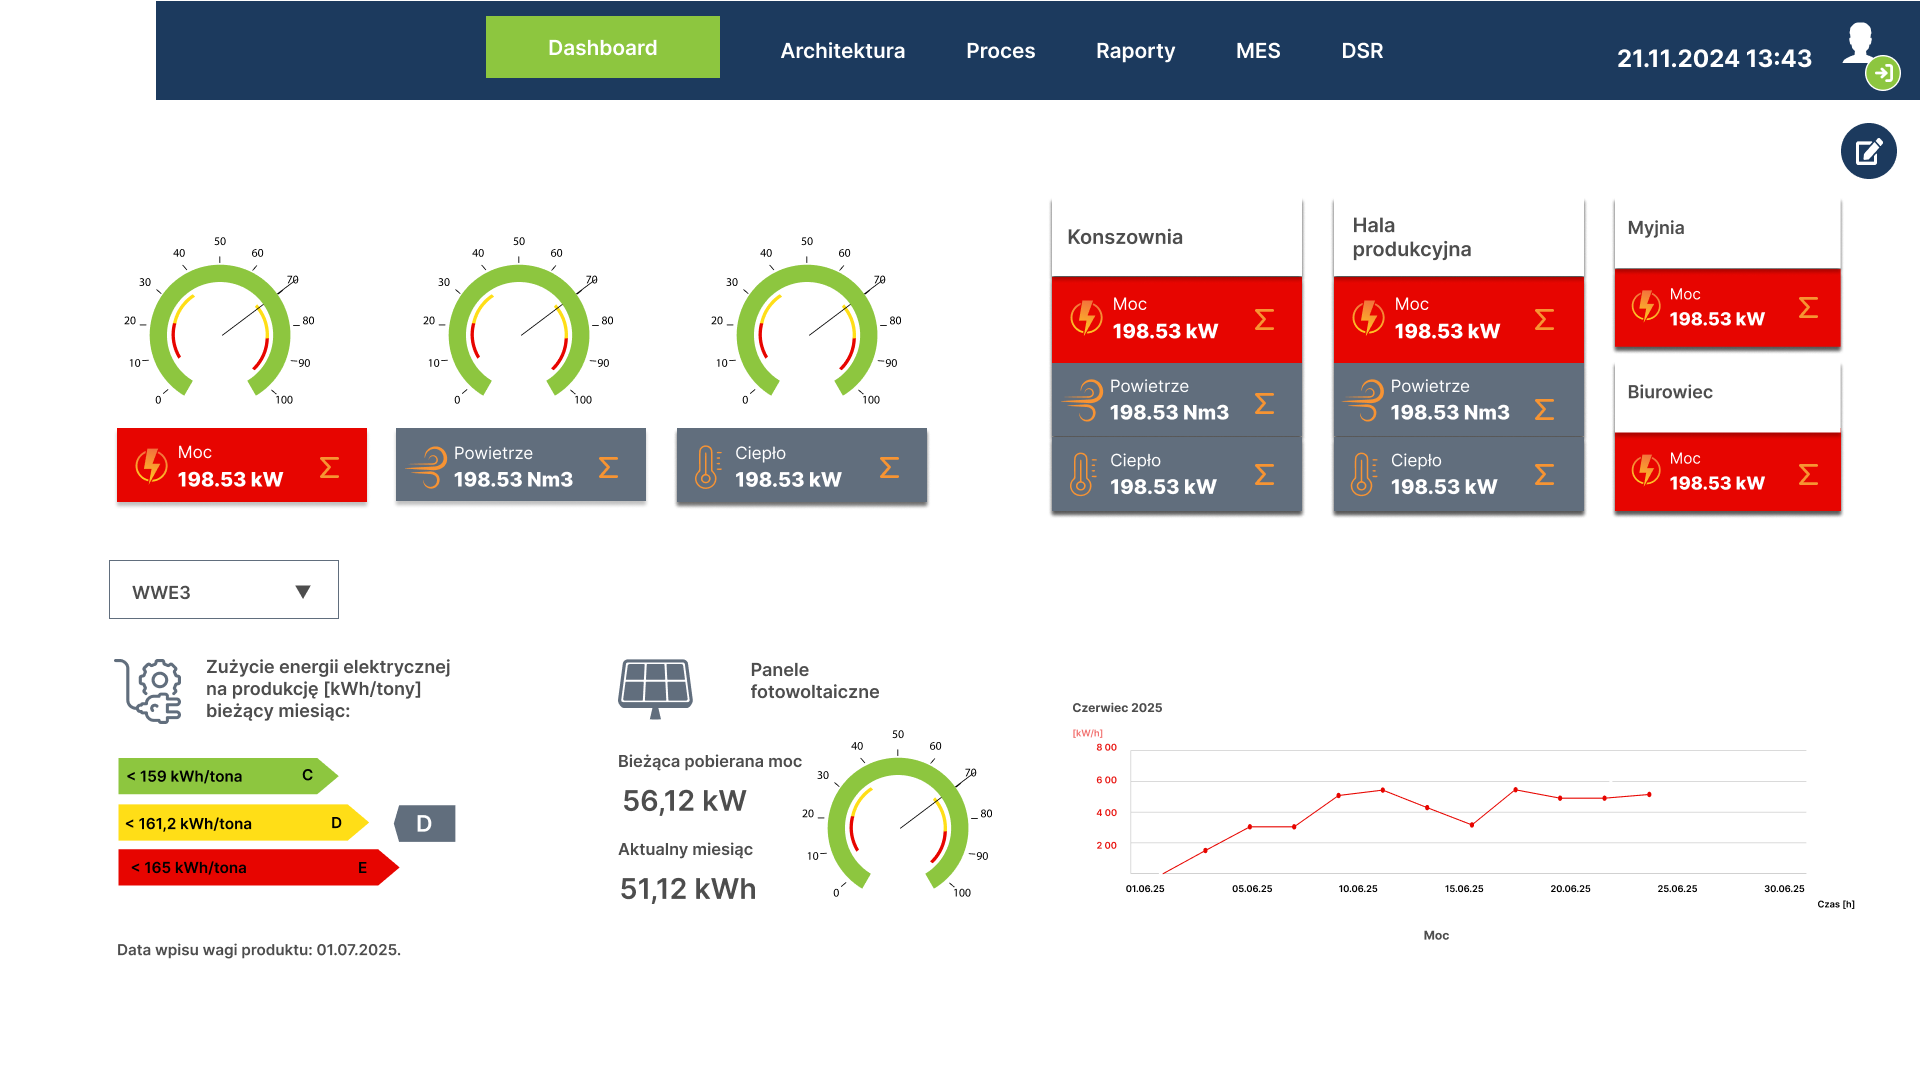Viewport: 1920px width, 1080px height.
Task: Click the lightning icon in Biurowiec Moc
Action: (1645, 470)
